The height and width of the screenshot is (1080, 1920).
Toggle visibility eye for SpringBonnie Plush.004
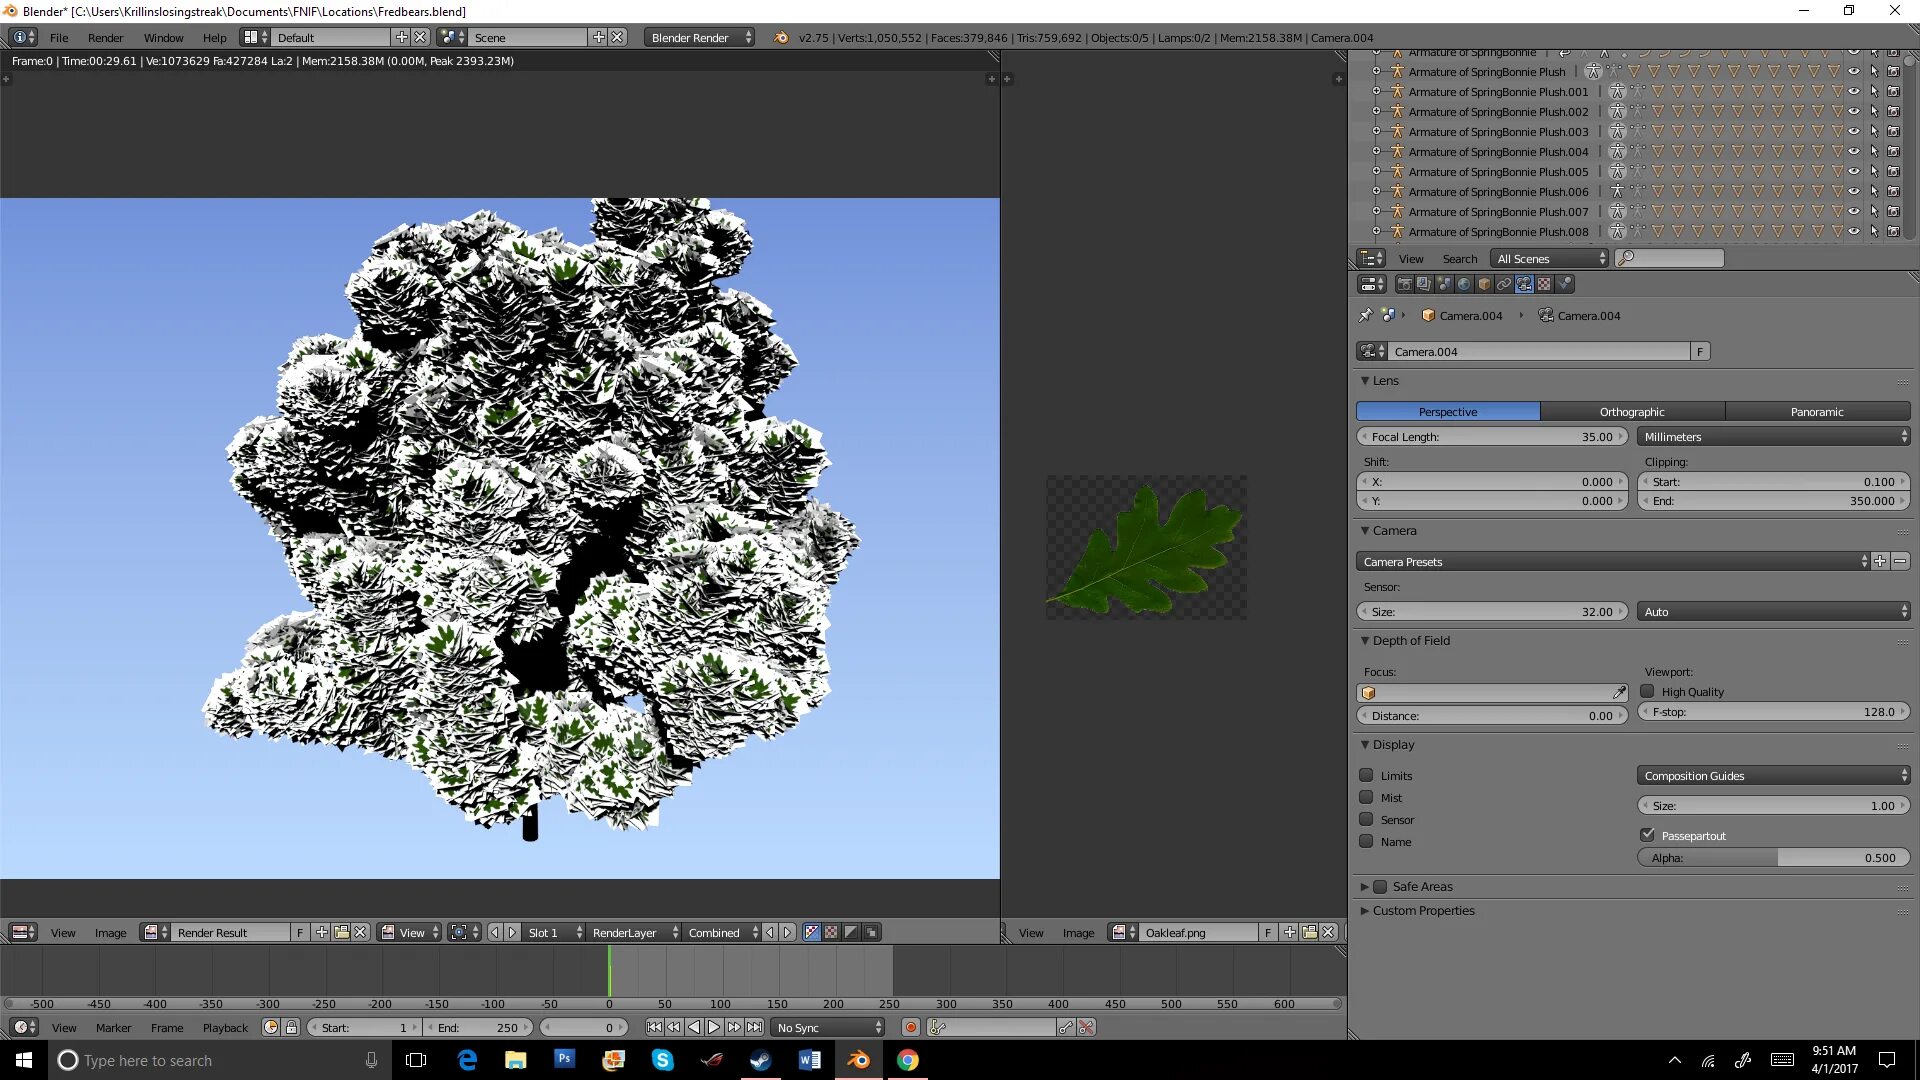pyautogui.click(x=1853, y=152)
